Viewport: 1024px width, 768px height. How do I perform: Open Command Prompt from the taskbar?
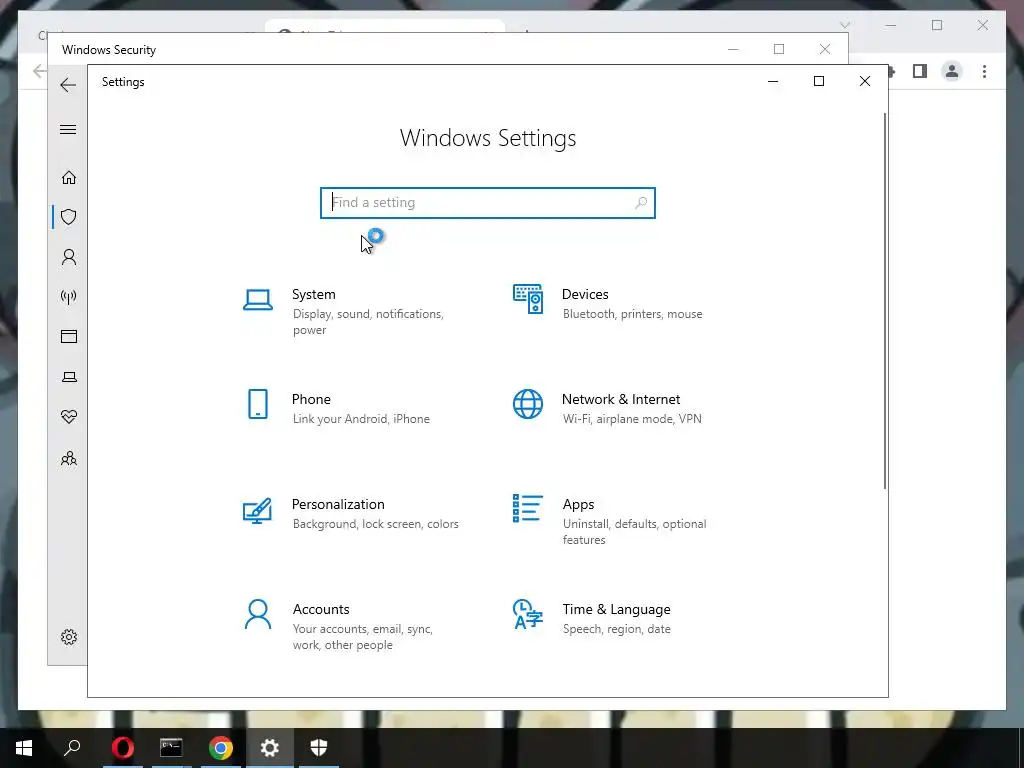(171, 748)
